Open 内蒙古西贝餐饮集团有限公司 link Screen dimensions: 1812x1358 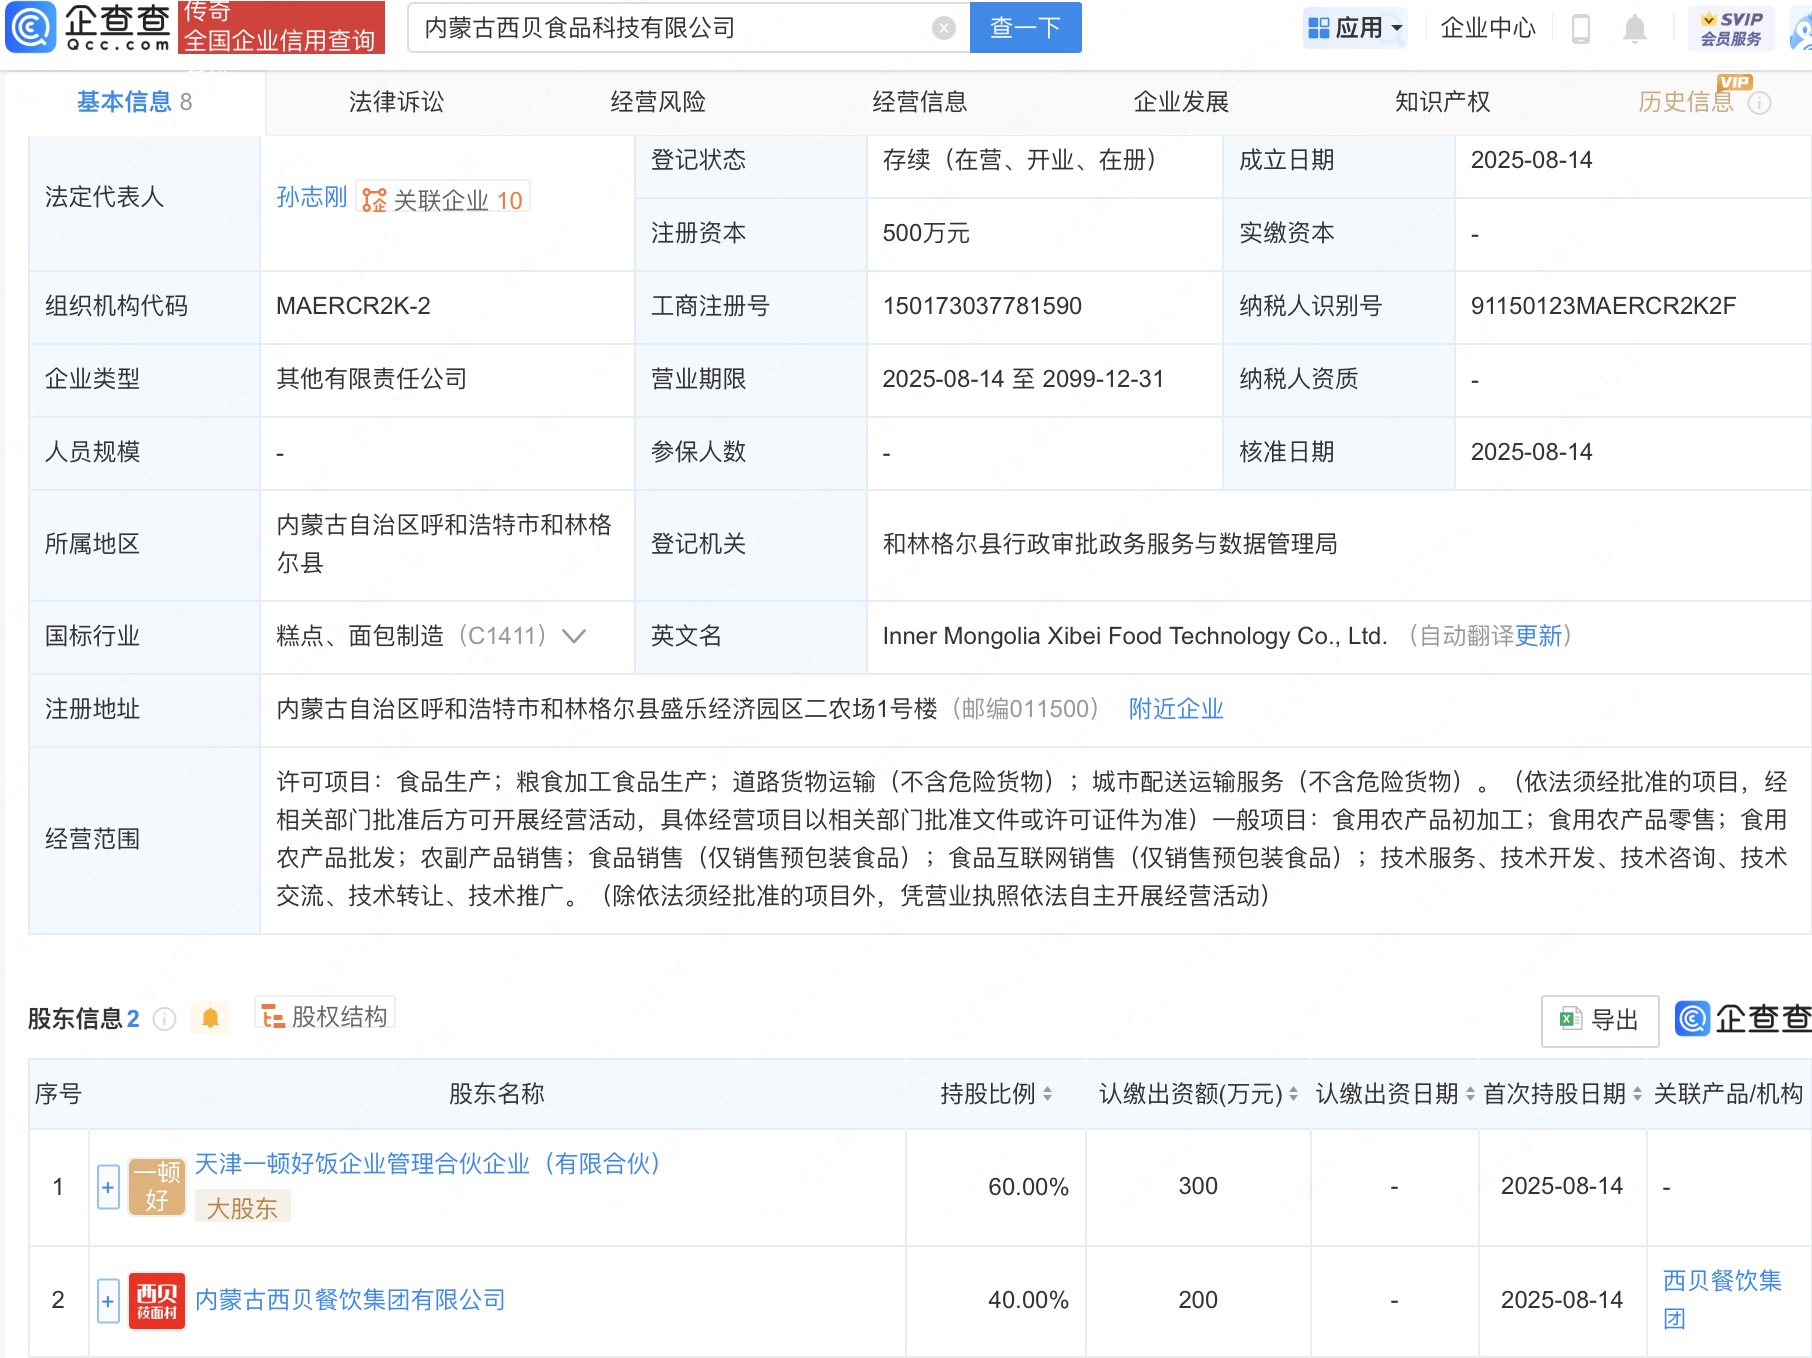point(350,1300)
